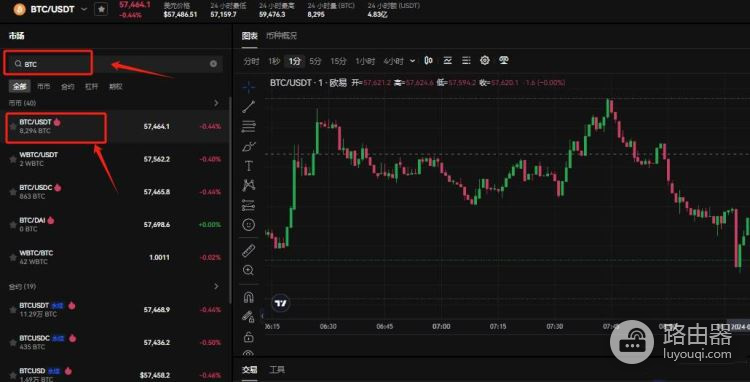Click the hot flame icon beside BTC/DAI
Viewport: 750px width, 382px height.
51,220
